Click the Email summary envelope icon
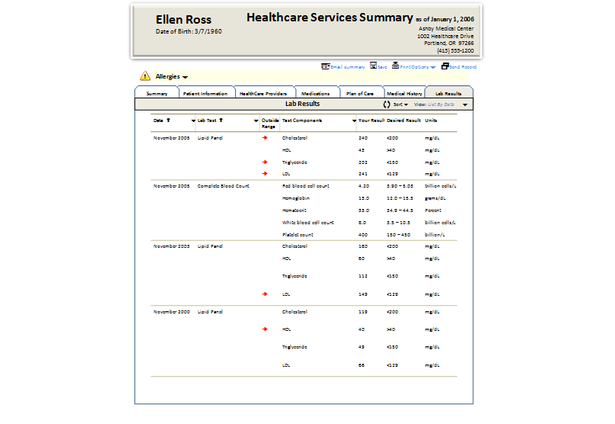This screenshot has width=615, height=424. tap(325, 66)
